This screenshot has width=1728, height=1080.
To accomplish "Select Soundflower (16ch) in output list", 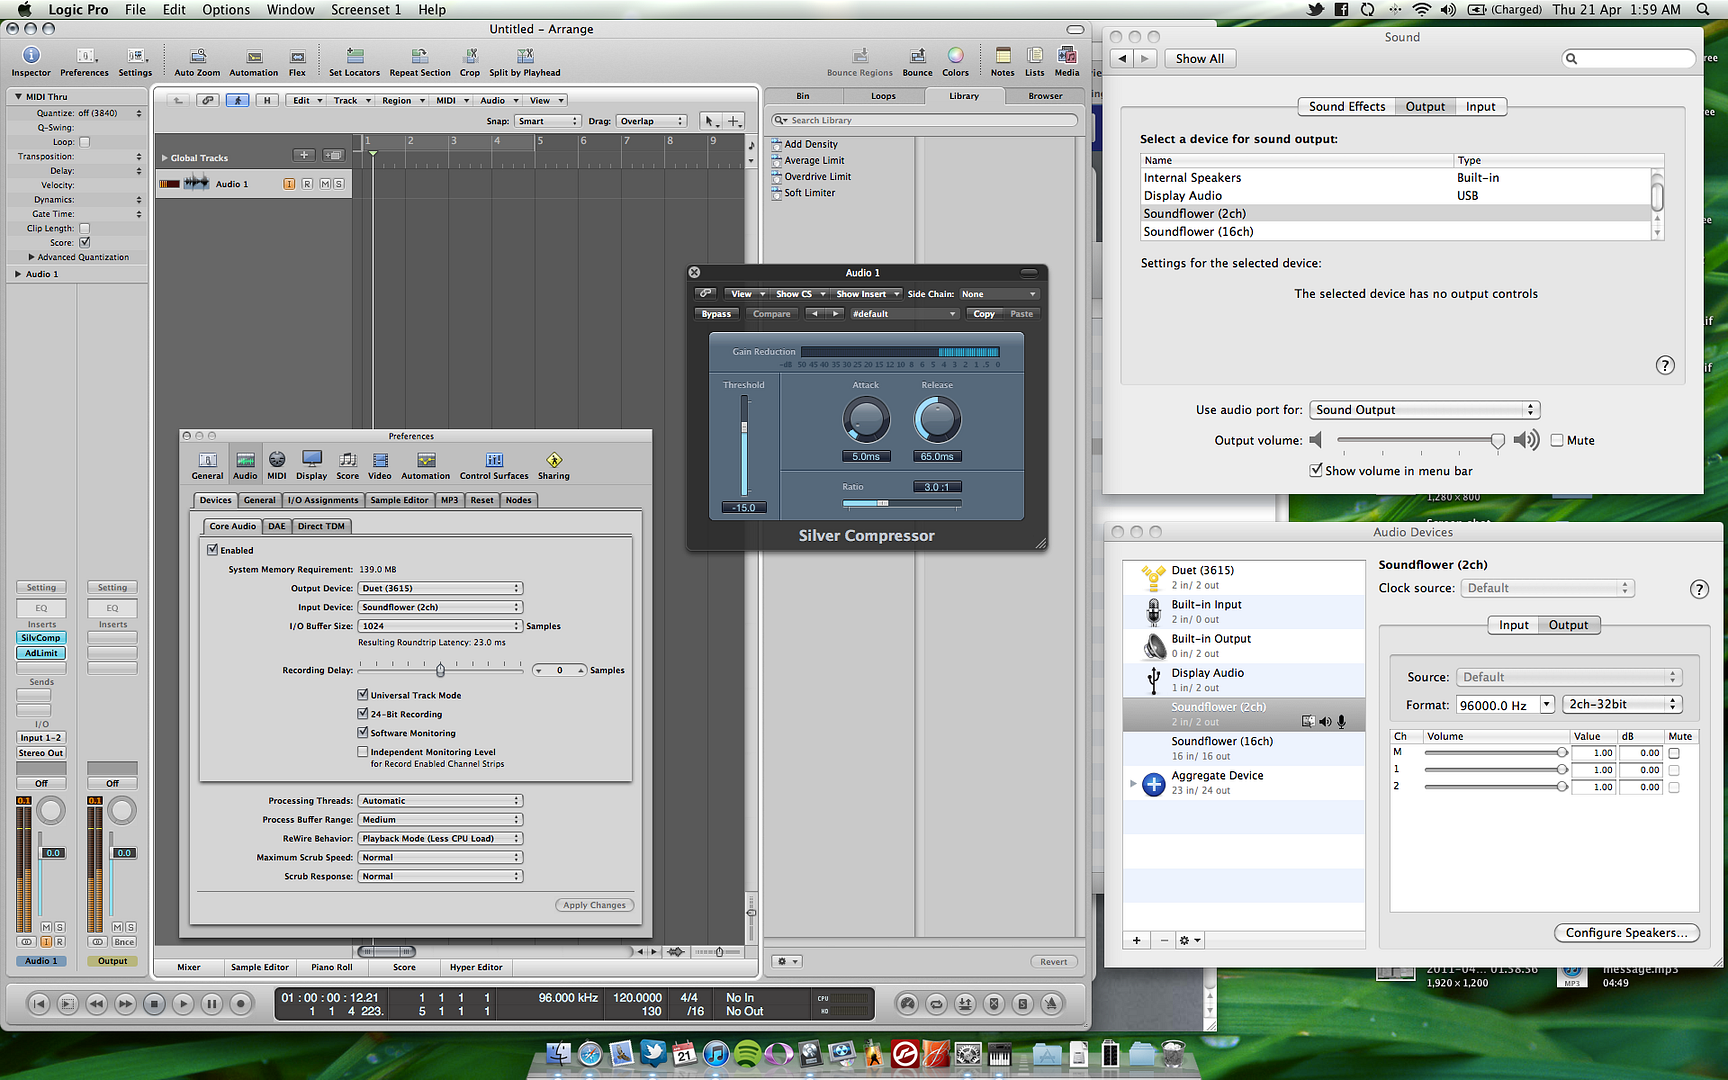I will coord(1396,232).
